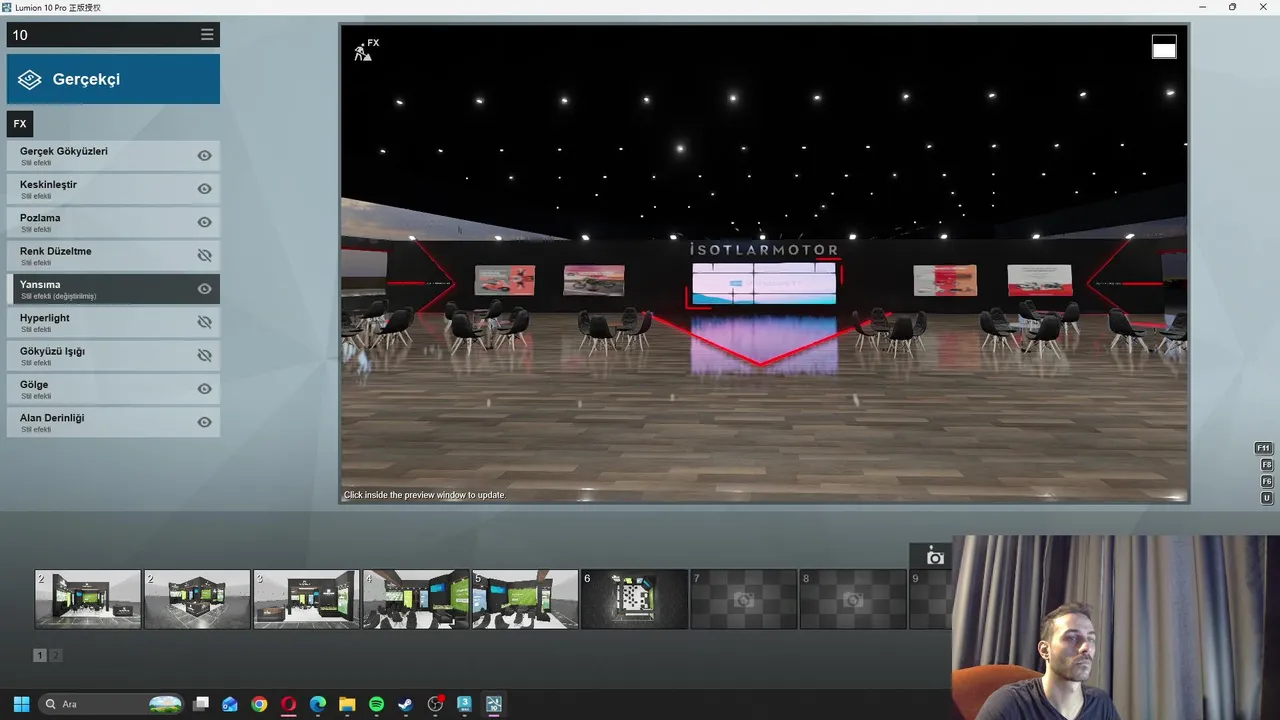1280x720 pixels.
Task: Open File Explorer from the taskbar
Action: [x=347, y=704]
